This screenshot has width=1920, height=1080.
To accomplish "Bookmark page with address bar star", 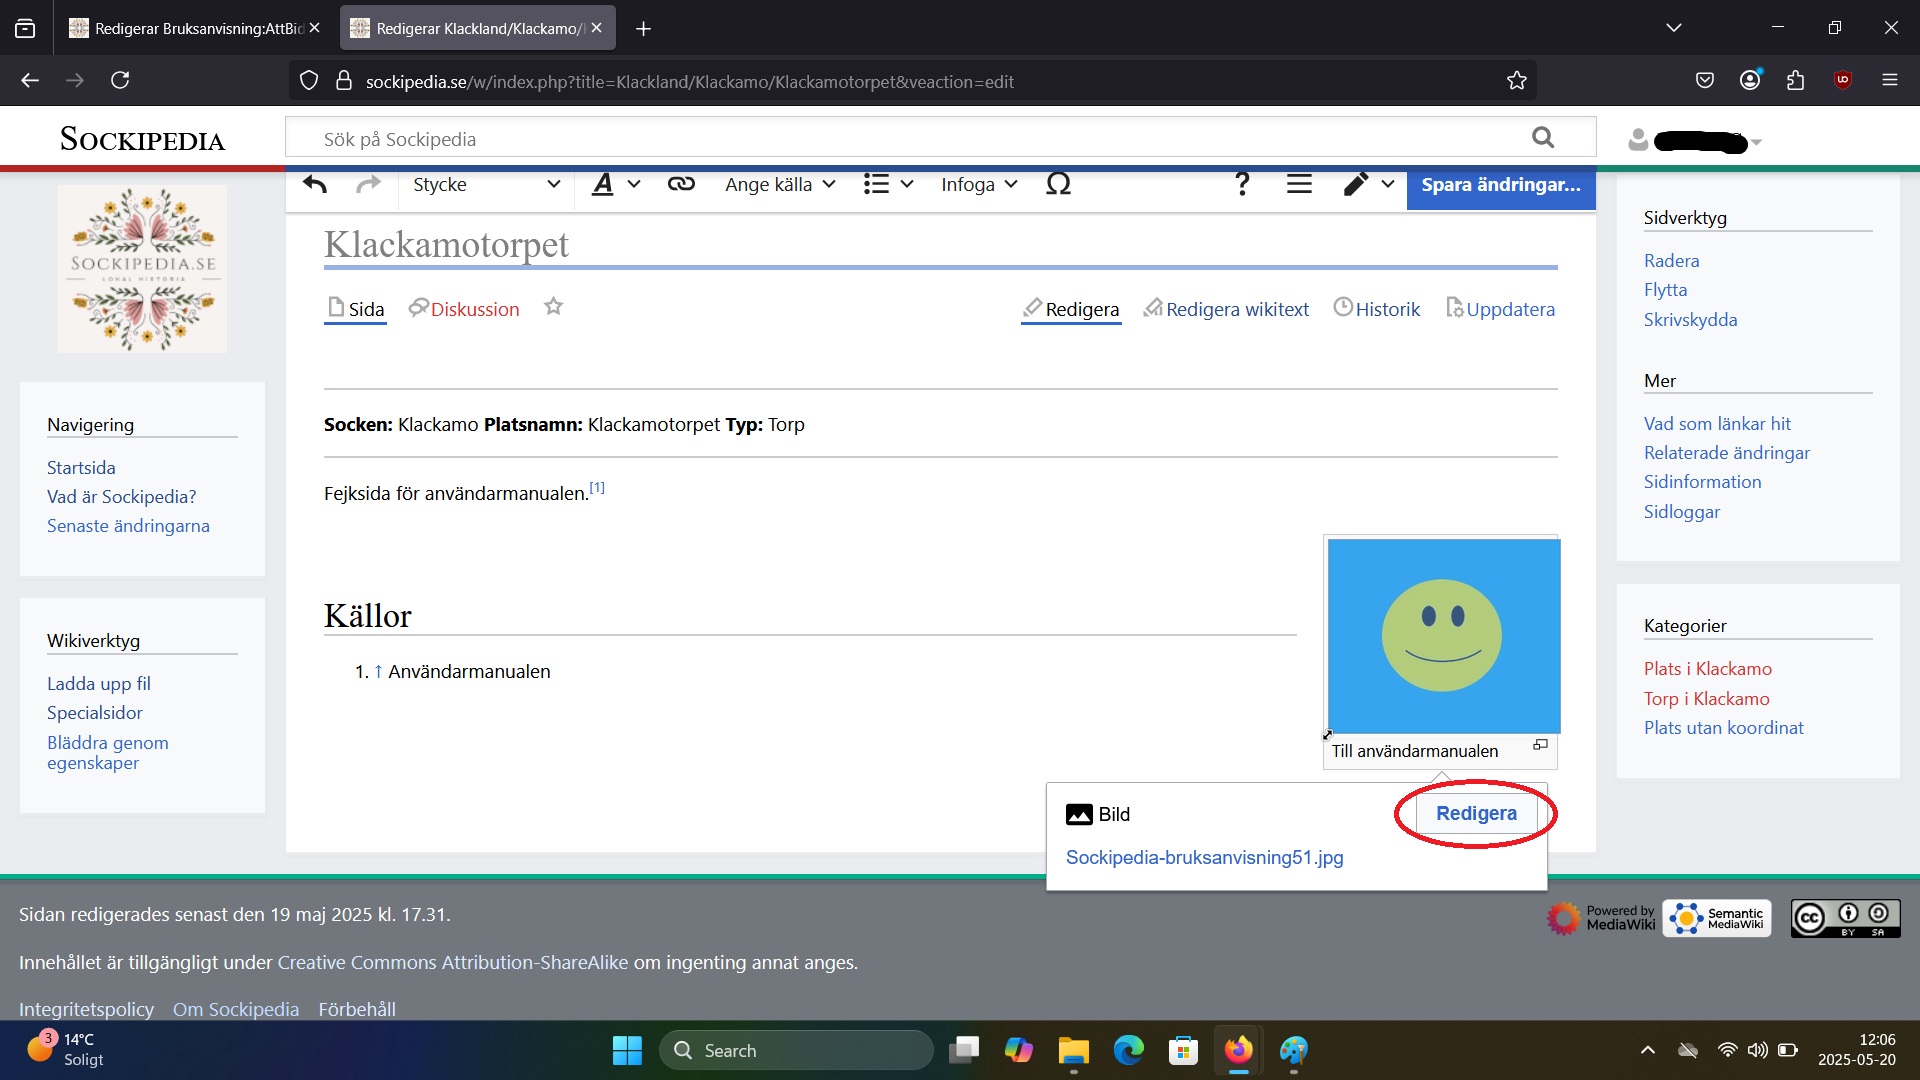I will pyautogui.click(x=1516, y=81).
